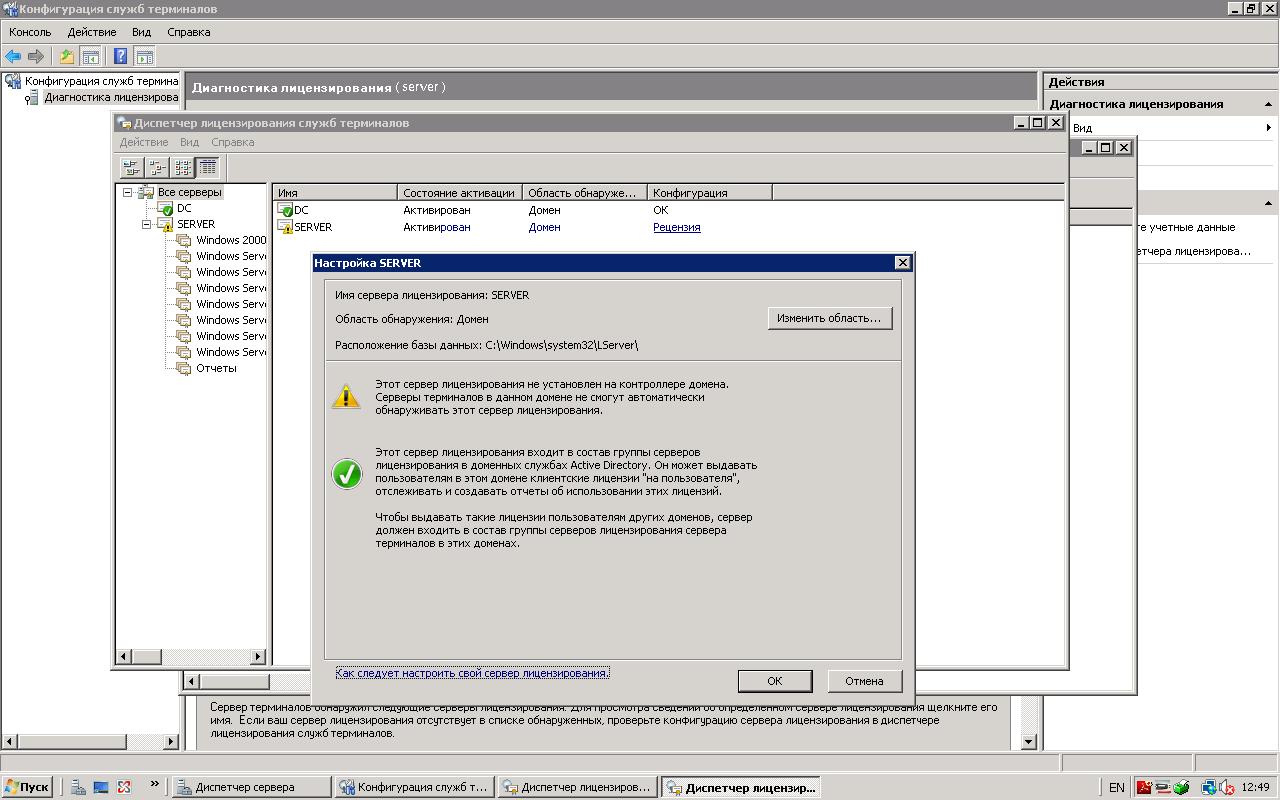
Task: Collapse the SERVER tree node
Action: click(x=146, y=224)
